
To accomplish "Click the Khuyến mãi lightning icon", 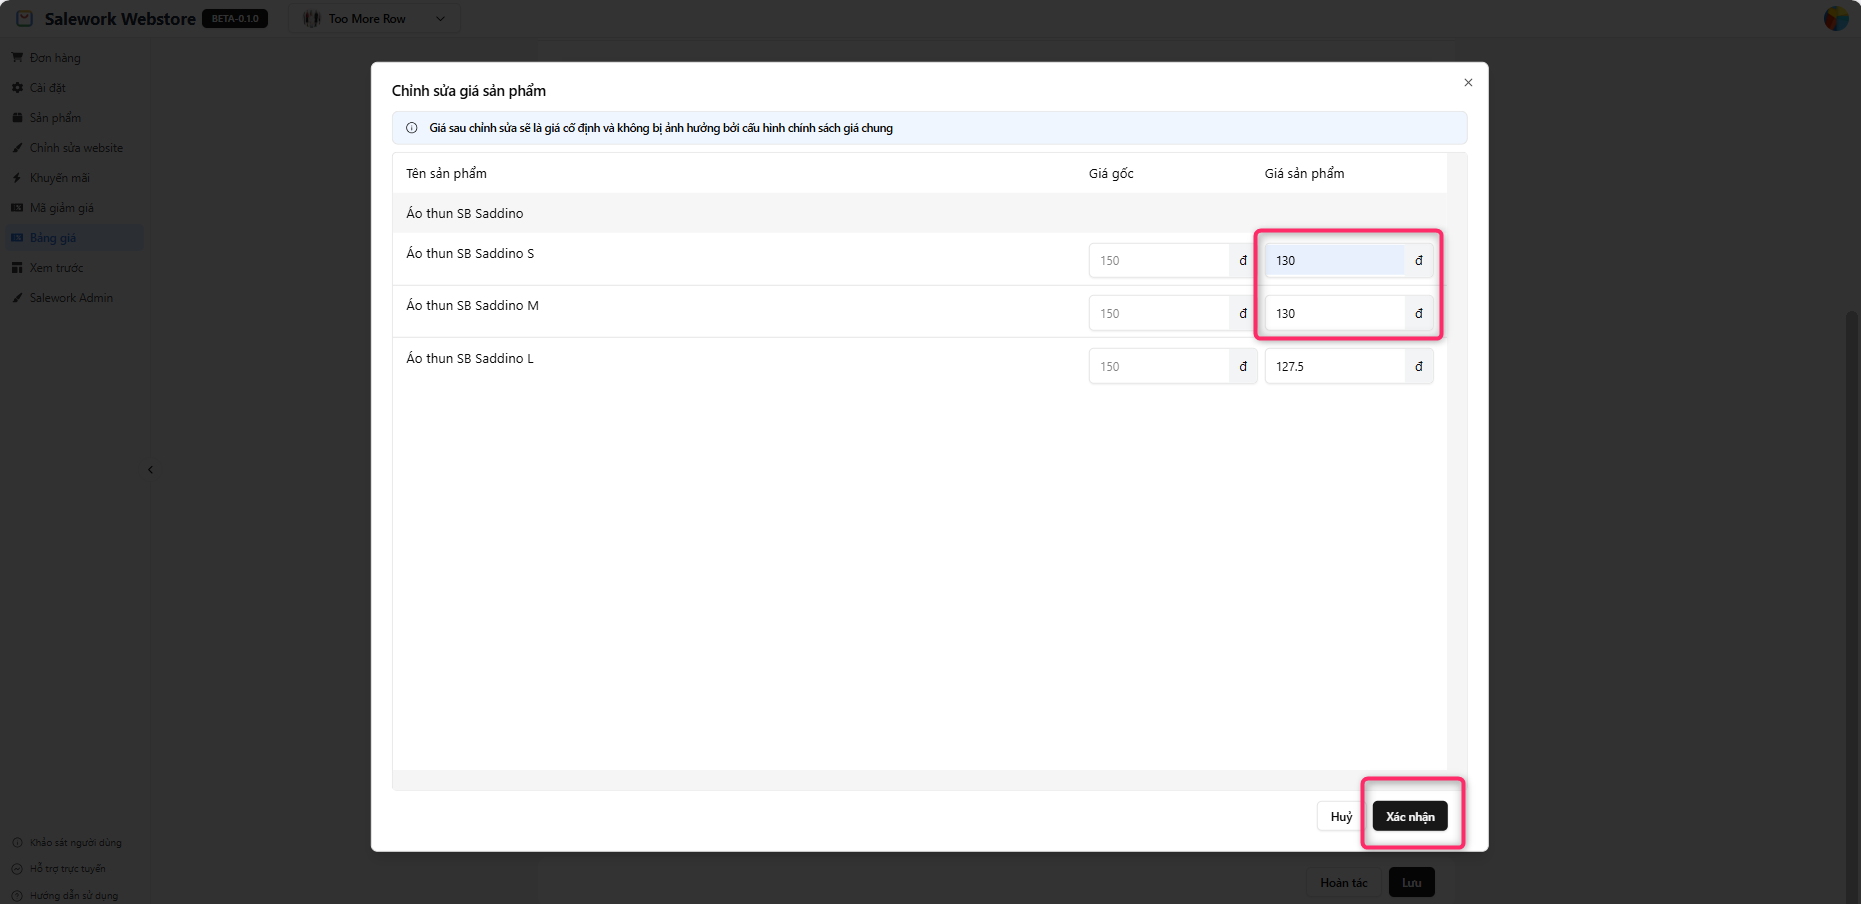I will [17, 178].
